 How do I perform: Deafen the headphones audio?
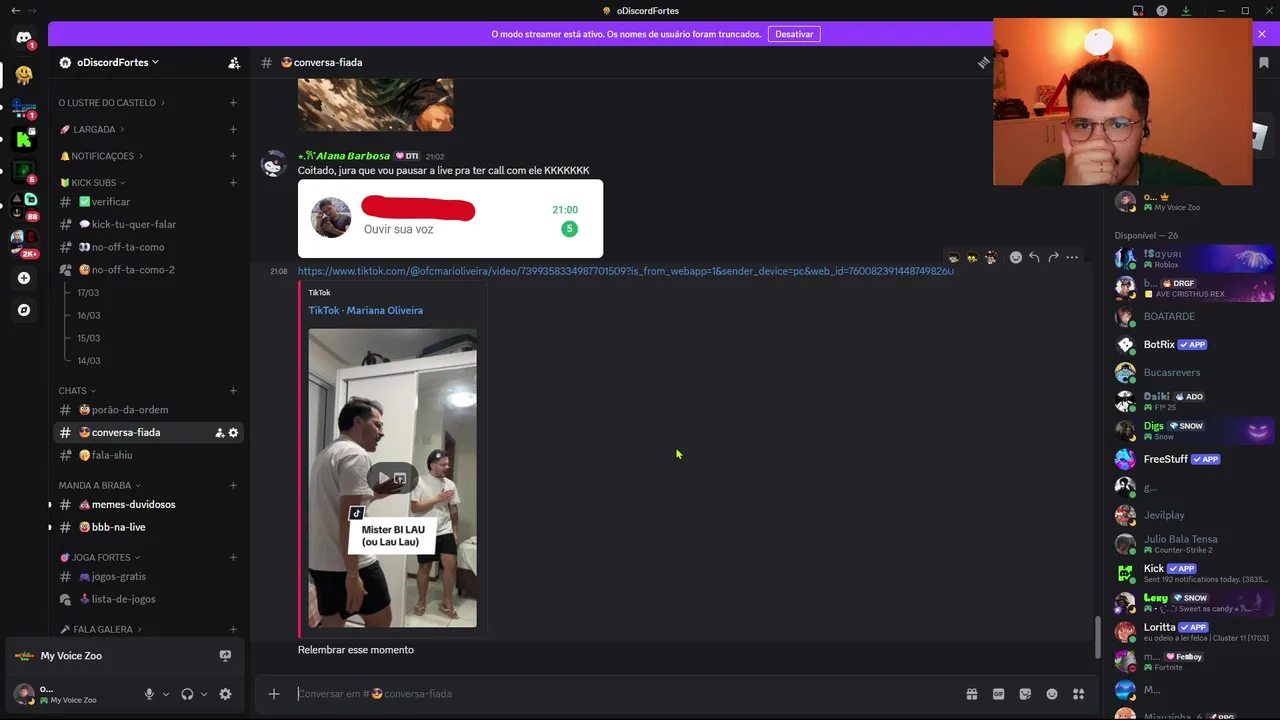tap(187, 694)
